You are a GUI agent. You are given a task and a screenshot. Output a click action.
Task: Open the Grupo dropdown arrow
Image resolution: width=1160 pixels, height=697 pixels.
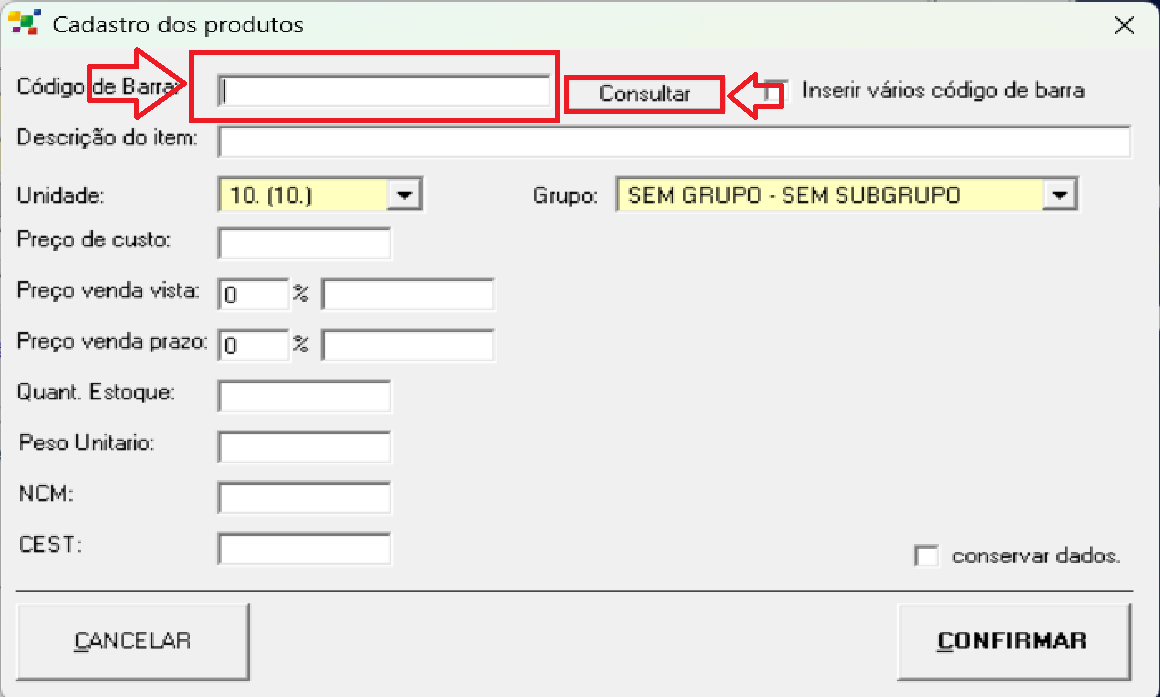(x=1059, y=195)
